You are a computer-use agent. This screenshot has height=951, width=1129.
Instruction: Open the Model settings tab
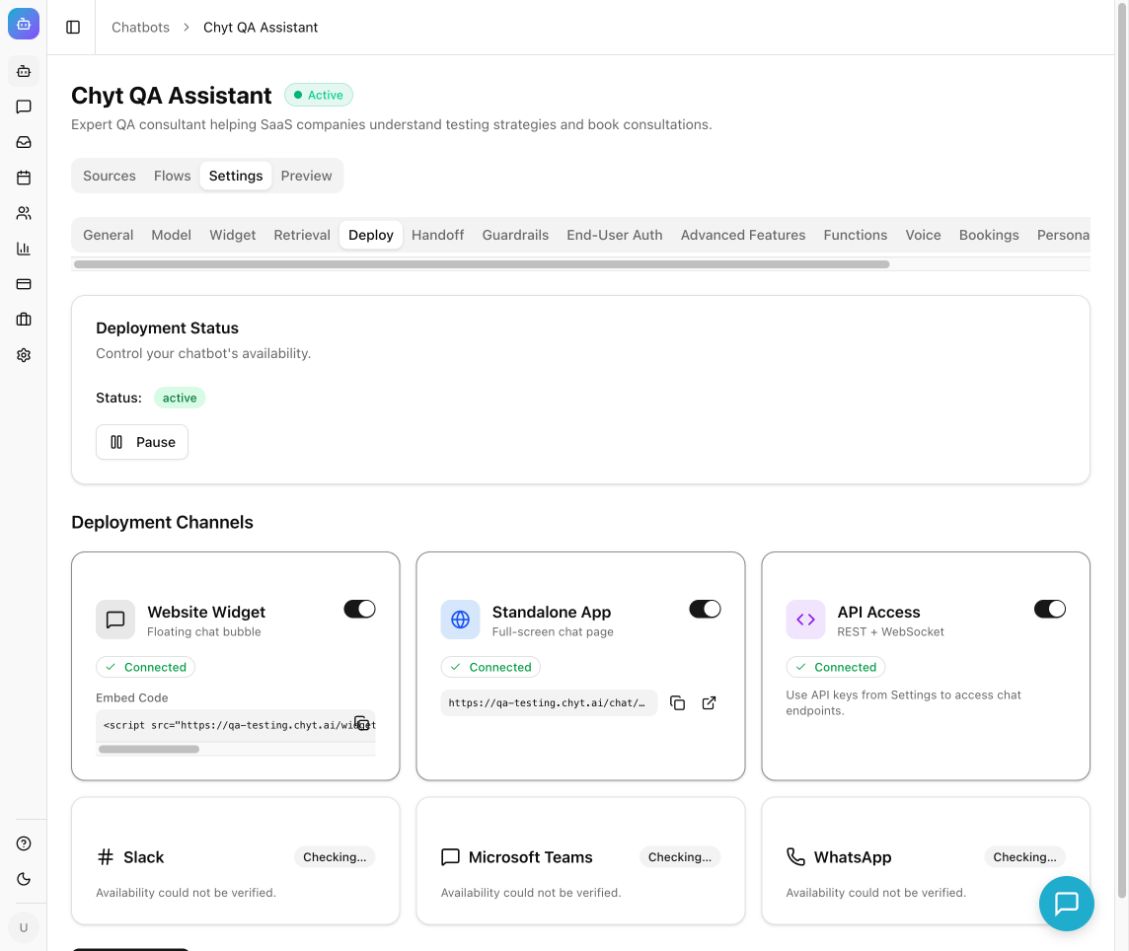[x=171, y=235]
